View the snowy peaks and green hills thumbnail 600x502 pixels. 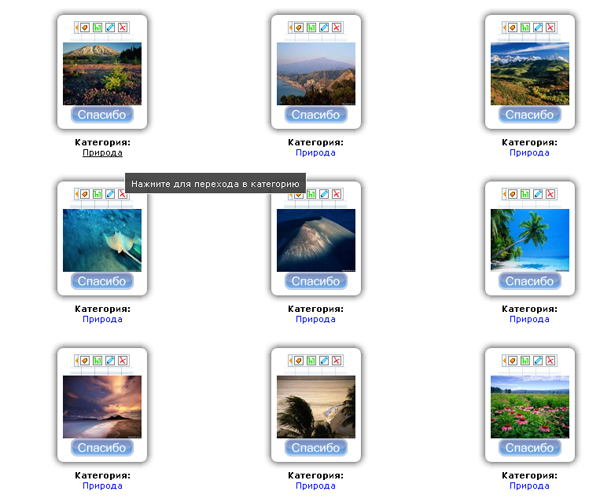pyautogui.click(x=530, y=73)
